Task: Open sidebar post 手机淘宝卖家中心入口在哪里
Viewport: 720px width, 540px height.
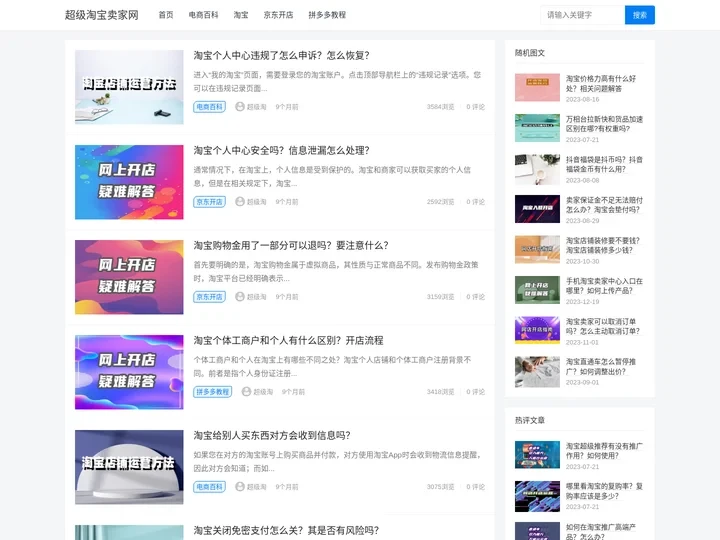Action: [x=604, y=286]
